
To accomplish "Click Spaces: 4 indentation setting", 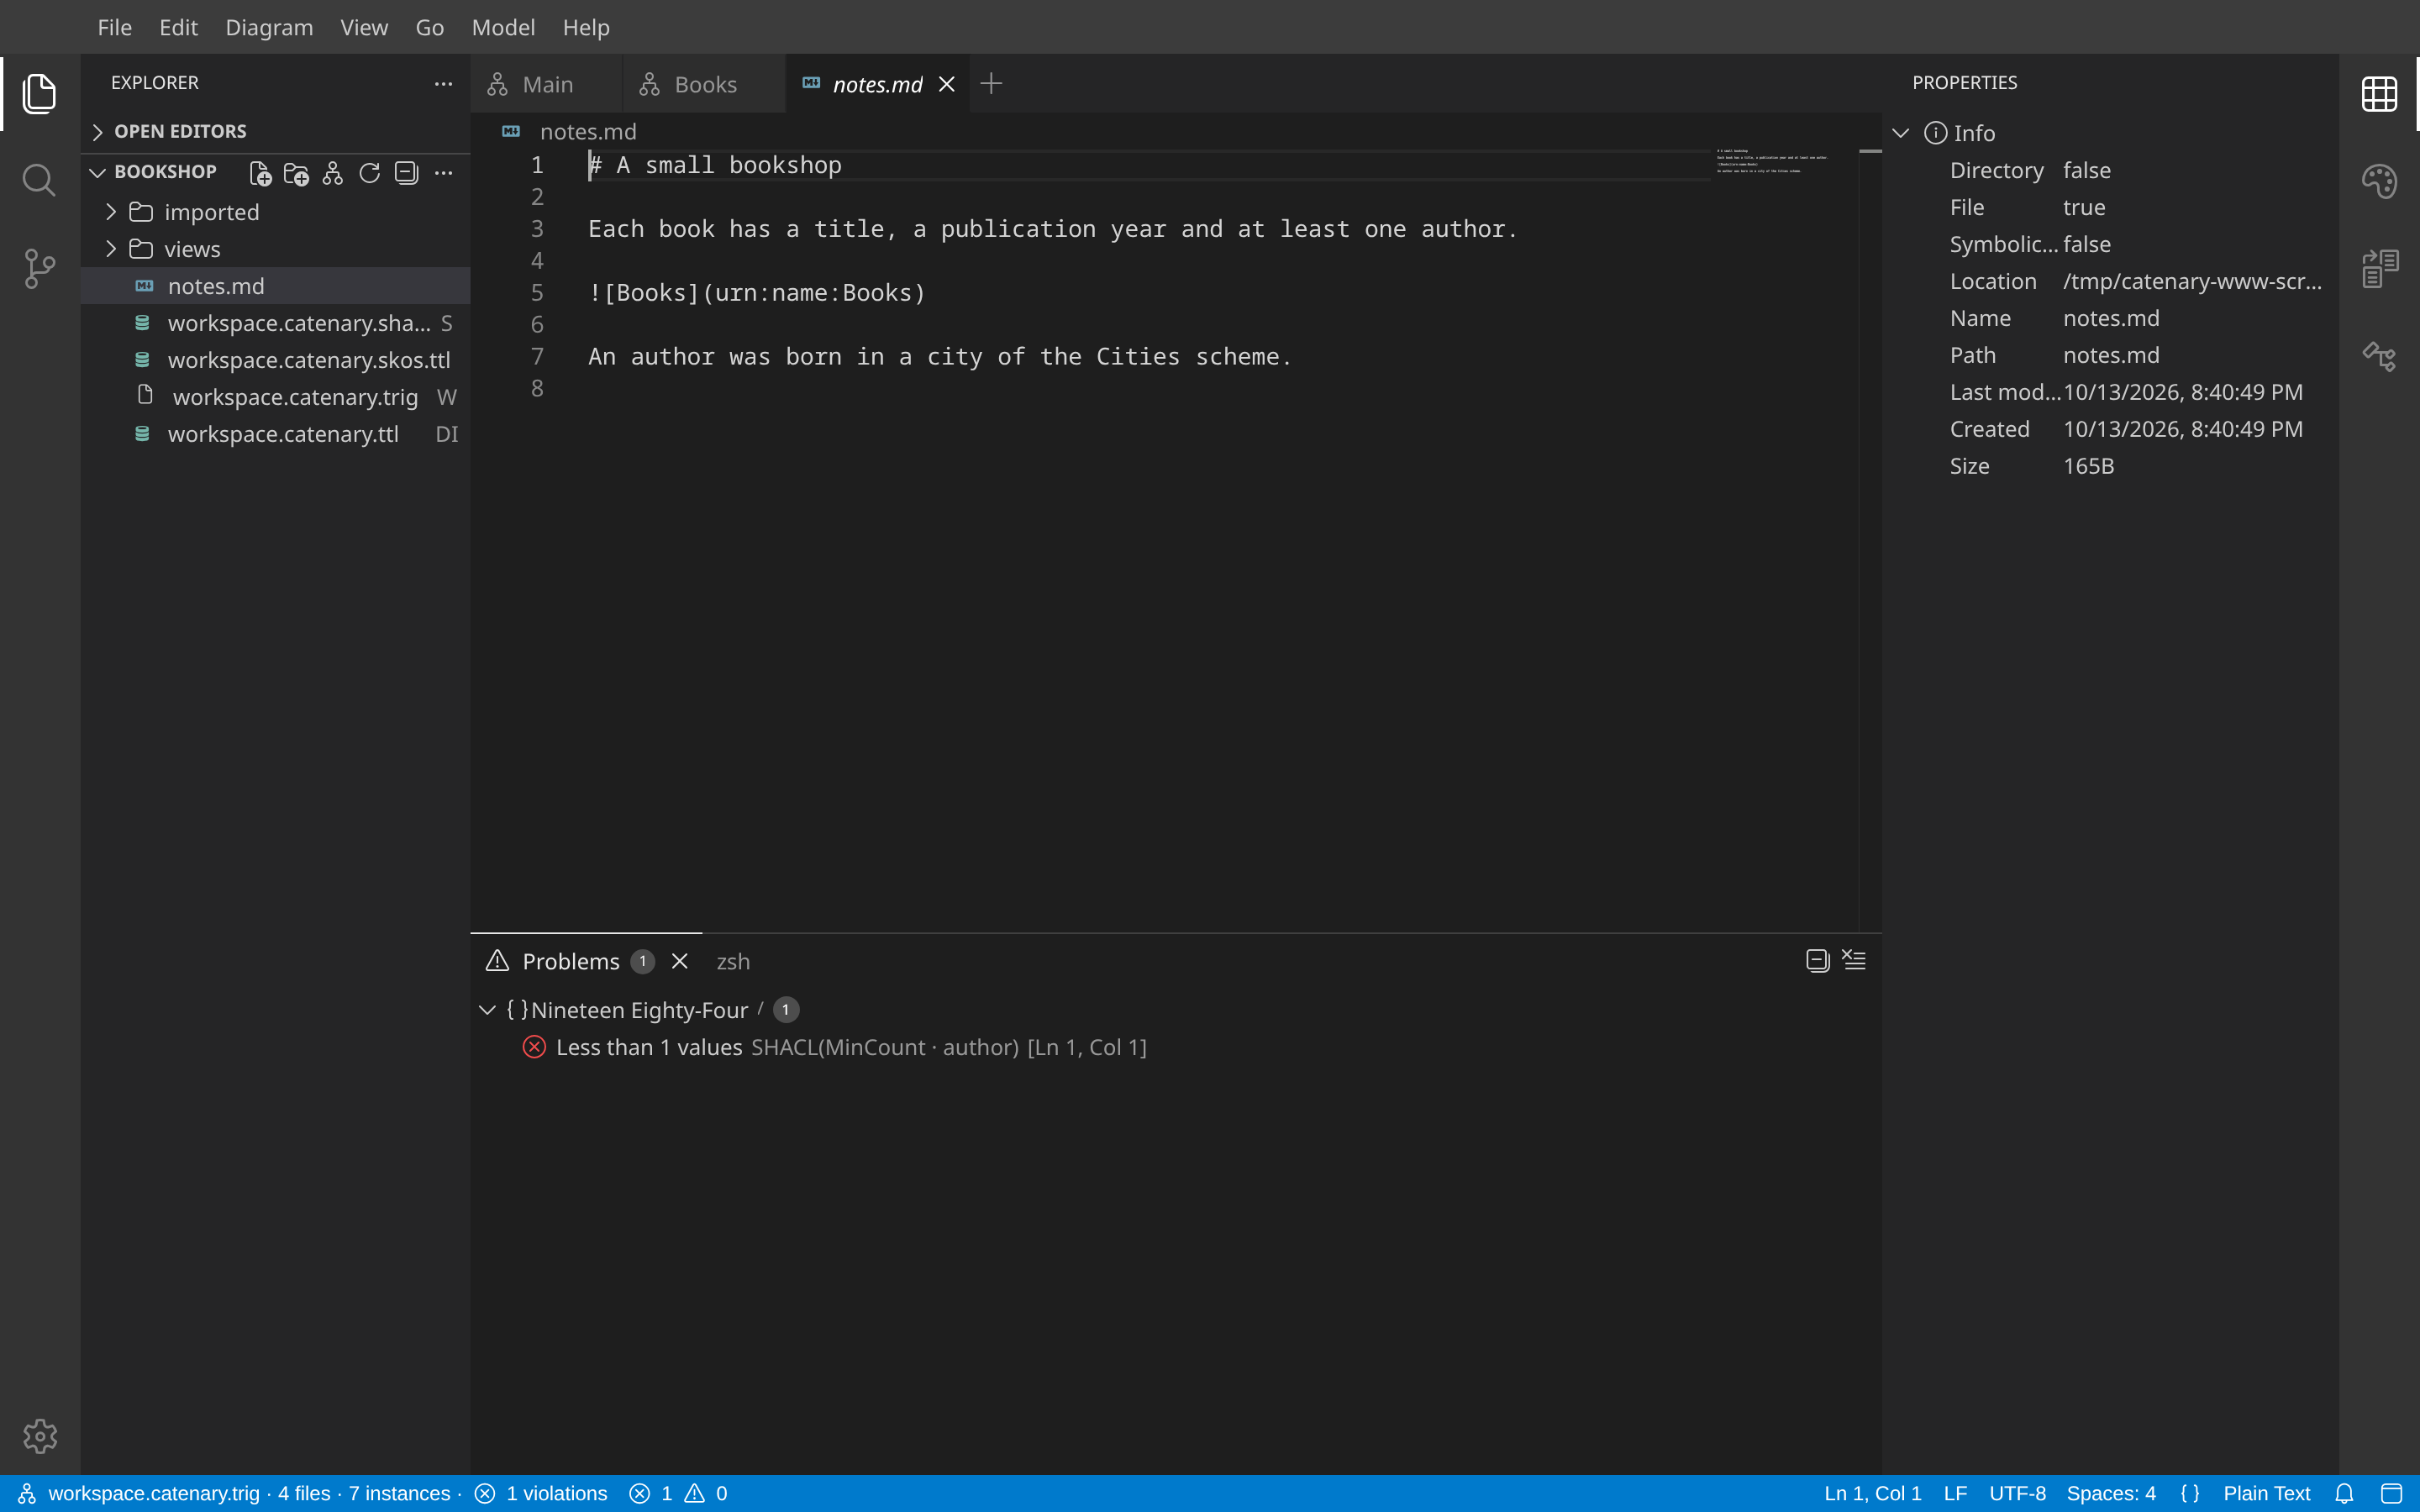I will 2111,1493.
